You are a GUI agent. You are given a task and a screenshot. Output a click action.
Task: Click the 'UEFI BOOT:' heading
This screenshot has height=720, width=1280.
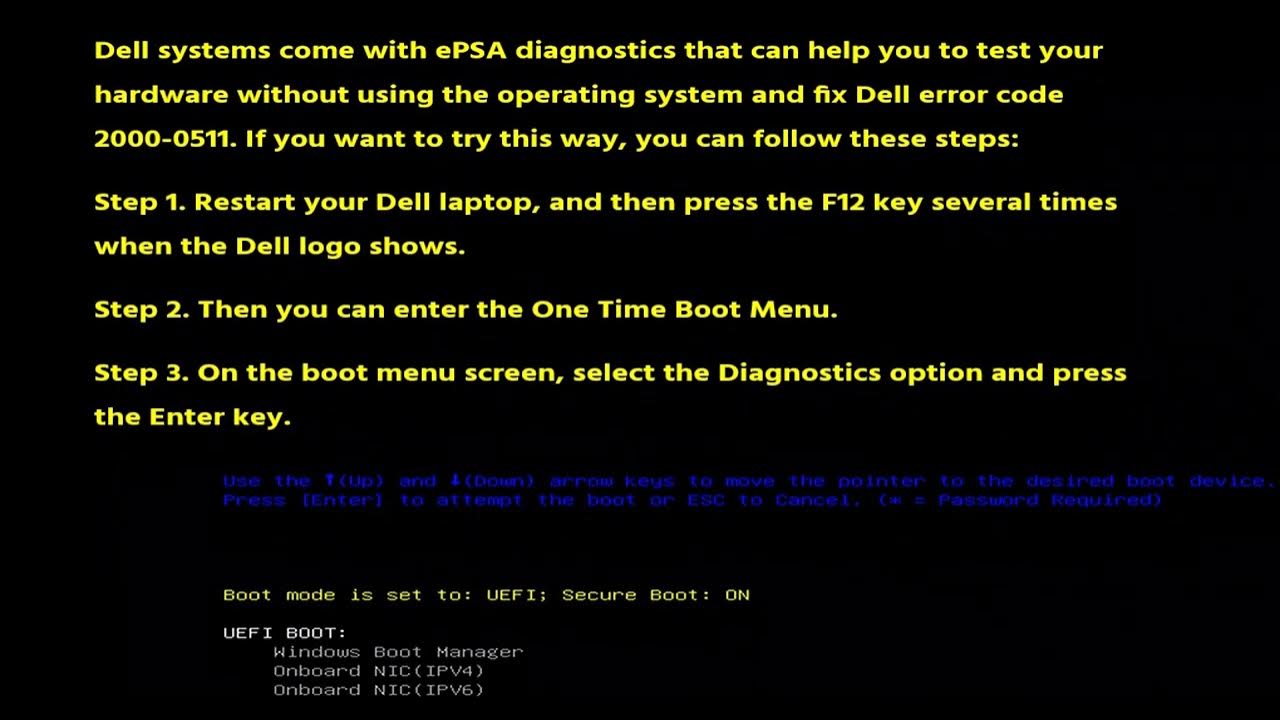[285, 632]
